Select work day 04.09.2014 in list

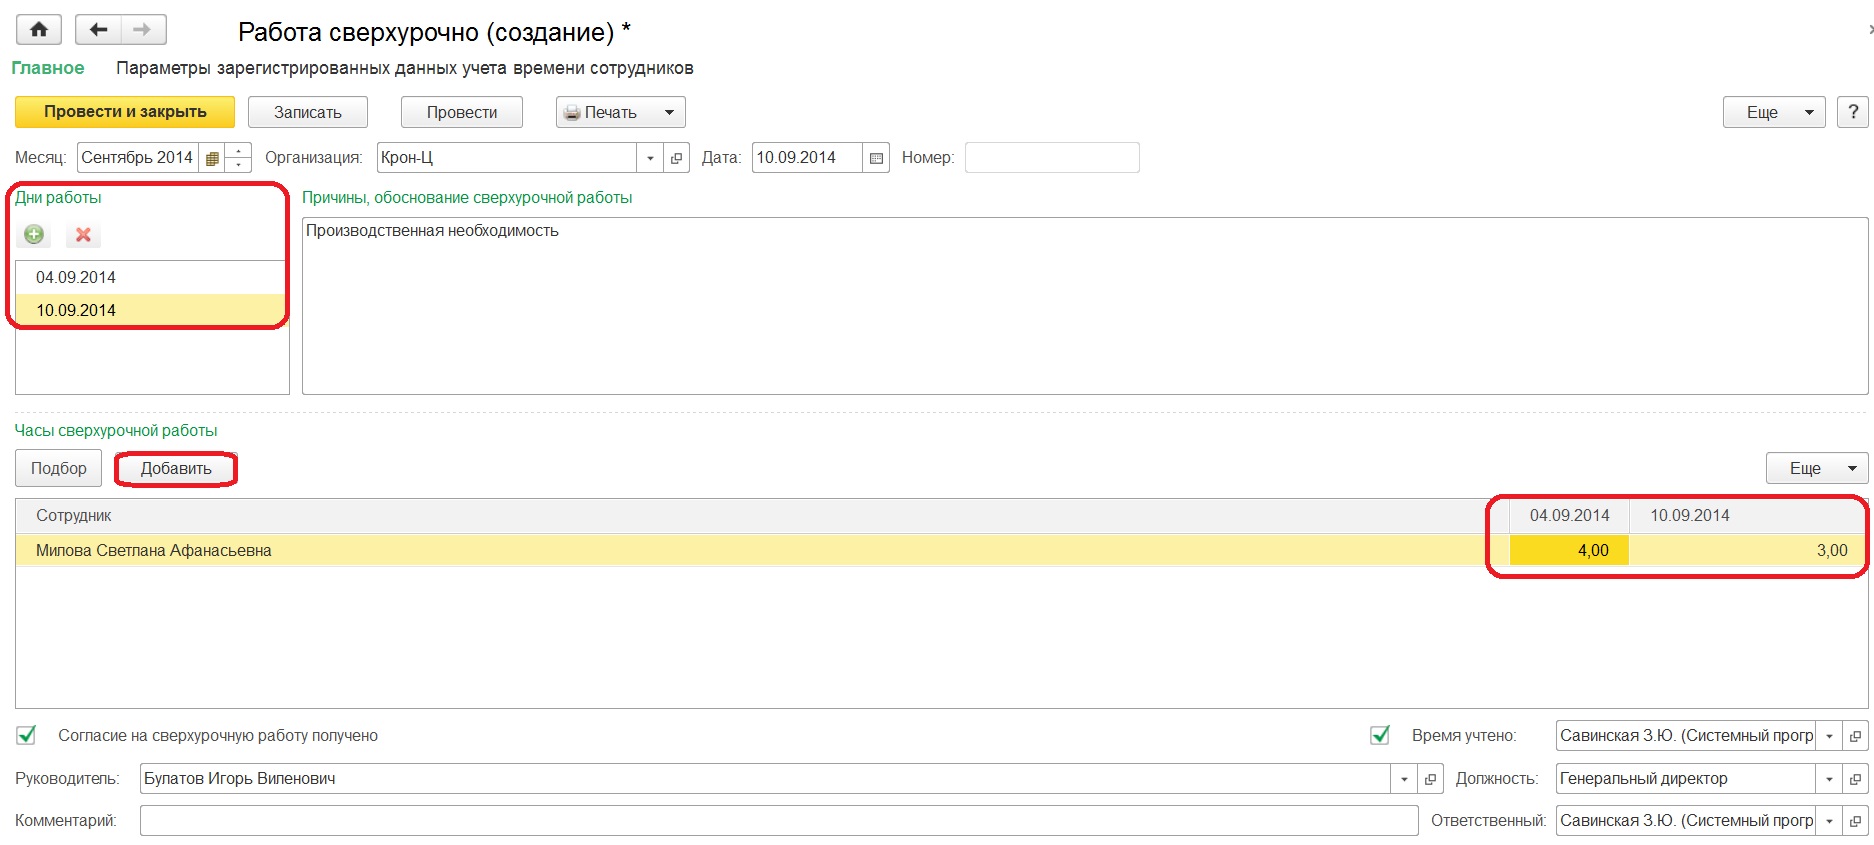pyautogui.click(x=151, y=277)
